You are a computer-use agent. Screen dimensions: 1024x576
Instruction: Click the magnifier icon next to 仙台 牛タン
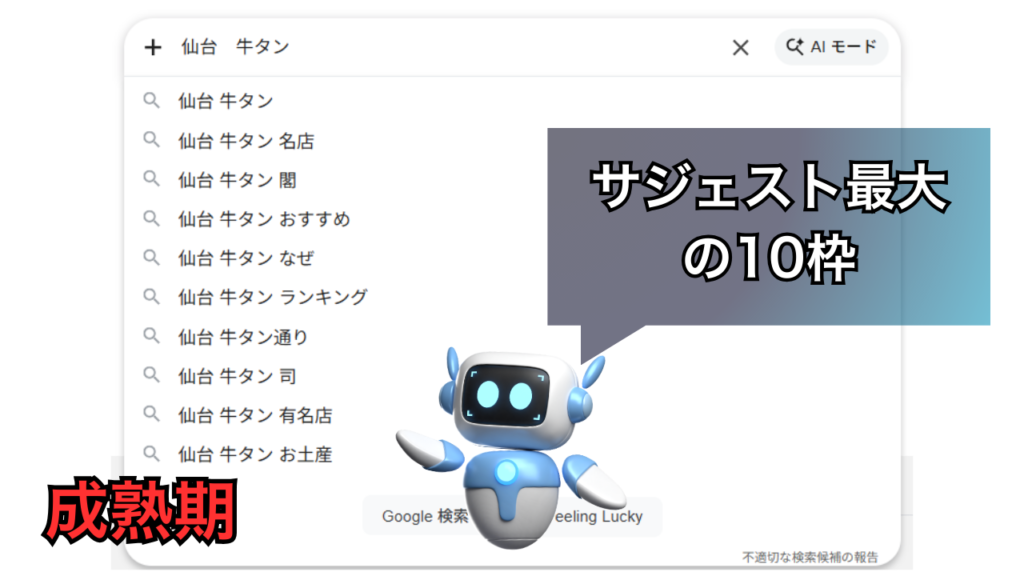150,101
